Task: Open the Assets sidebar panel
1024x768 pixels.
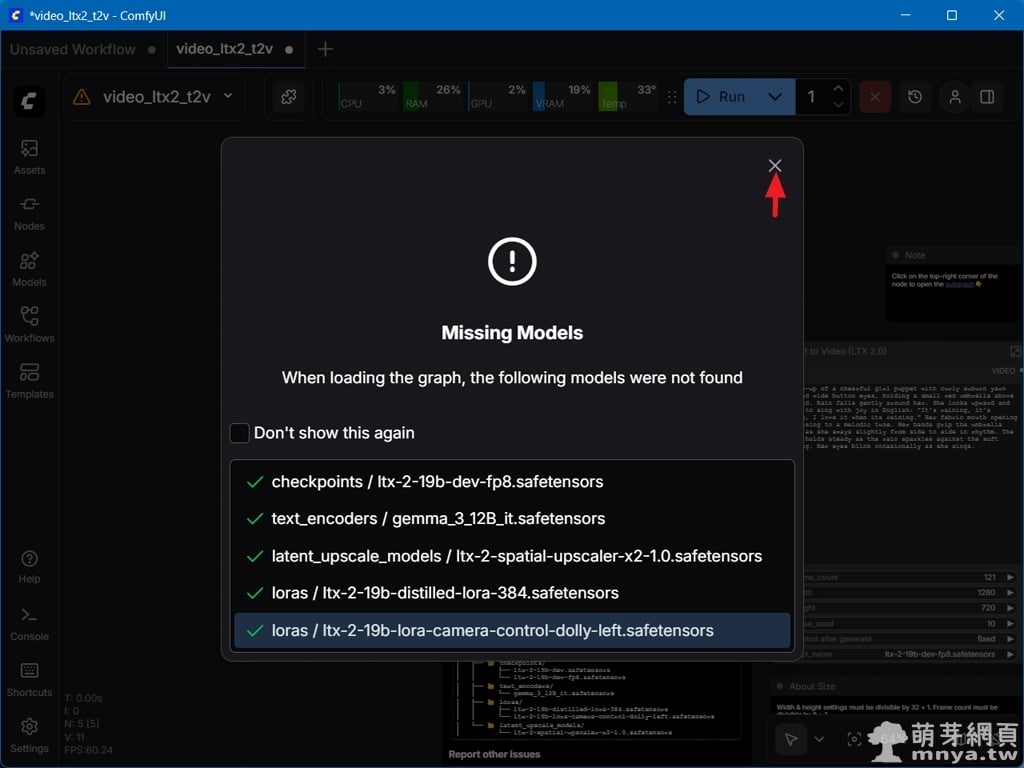Action: (29, 156)
